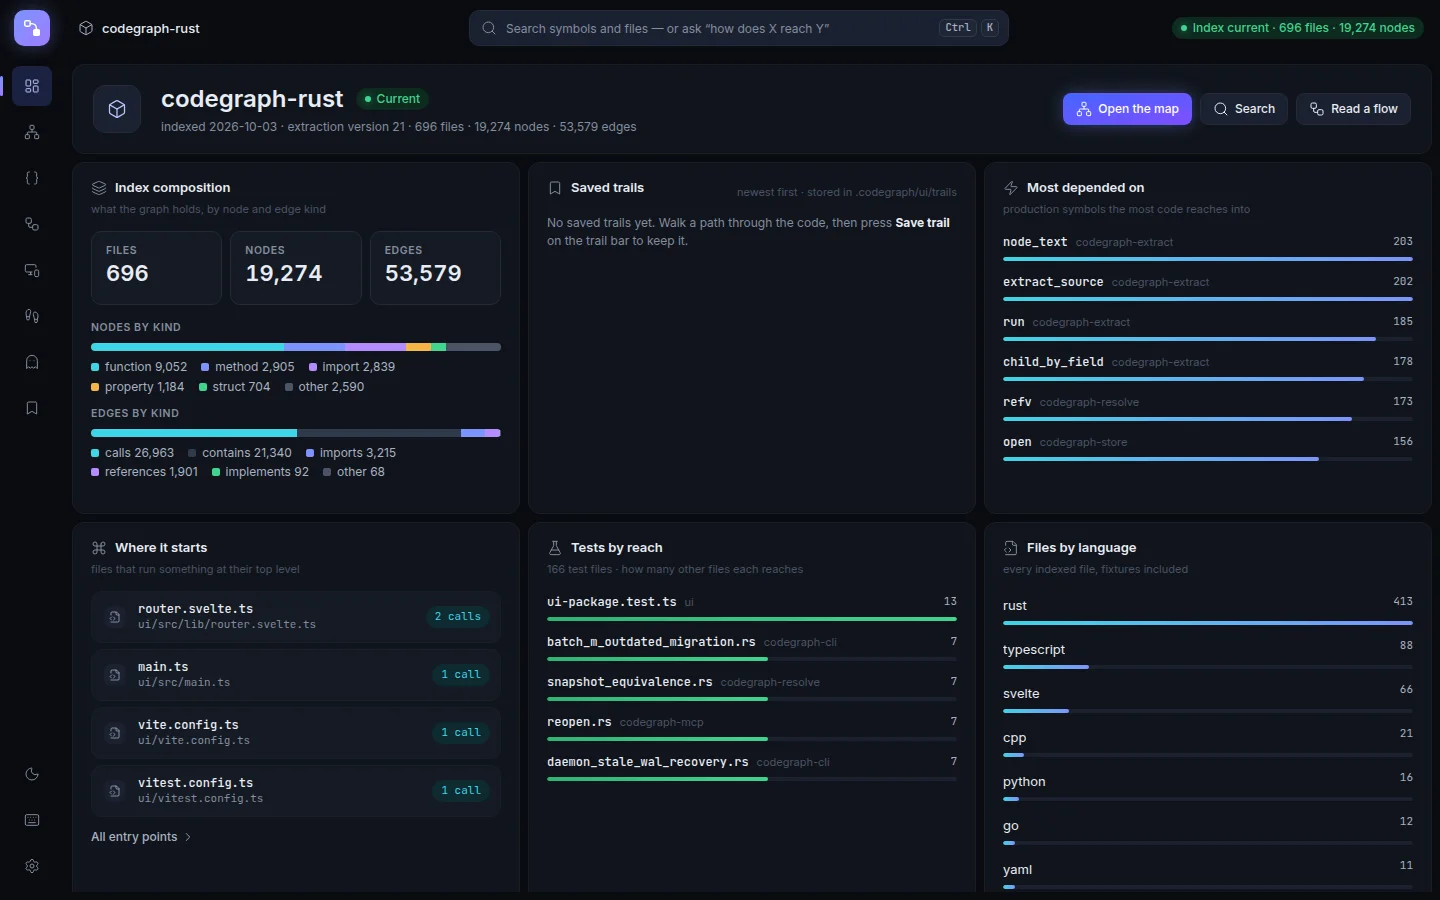
Task: Open snapshot_equivalence.rs test row
Action: point(752,687)
